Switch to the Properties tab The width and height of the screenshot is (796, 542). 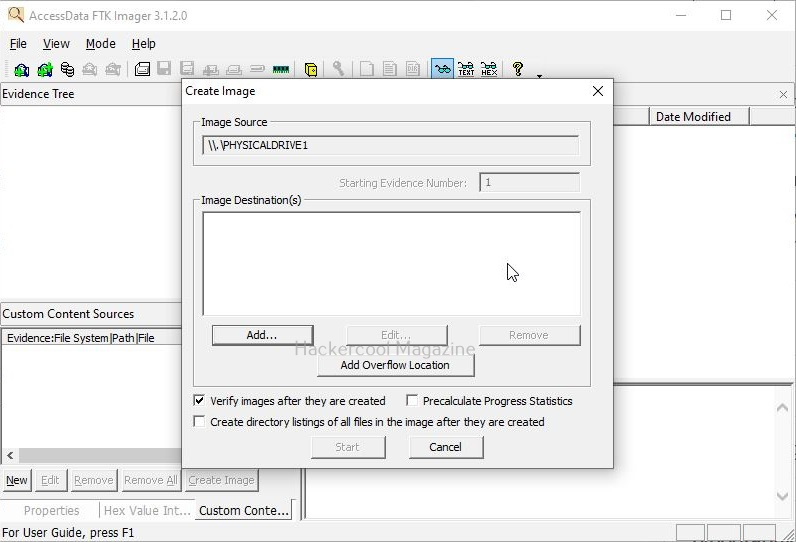[x=51, y=510]
